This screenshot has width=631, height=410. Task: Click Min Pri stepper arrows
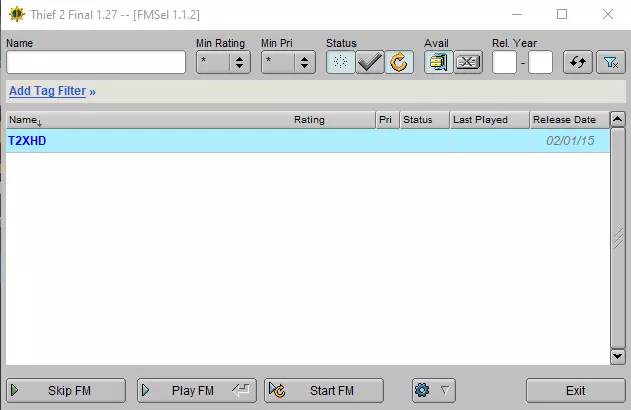[304, 62]
